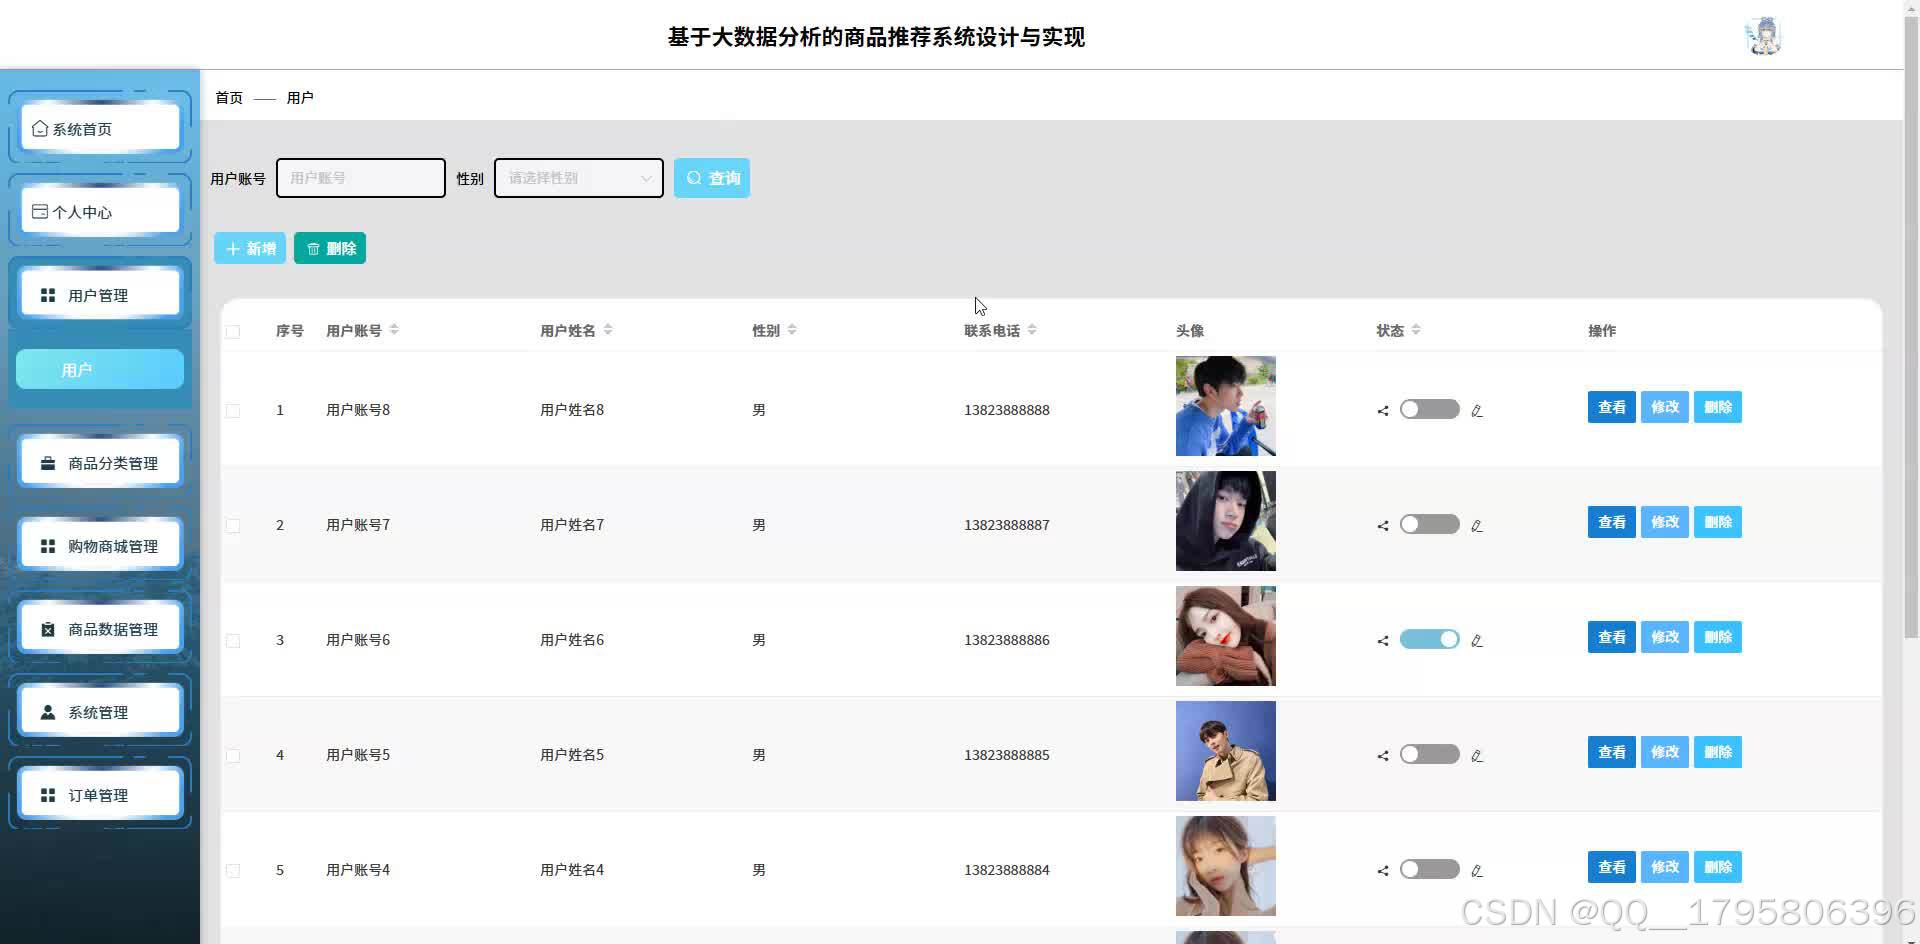Image resolution: width=1920 pixels, height=944 pixels.
Task: Sort by 联系电话 column arrows
Action: pyautogui.click(x=1032, y=330)
